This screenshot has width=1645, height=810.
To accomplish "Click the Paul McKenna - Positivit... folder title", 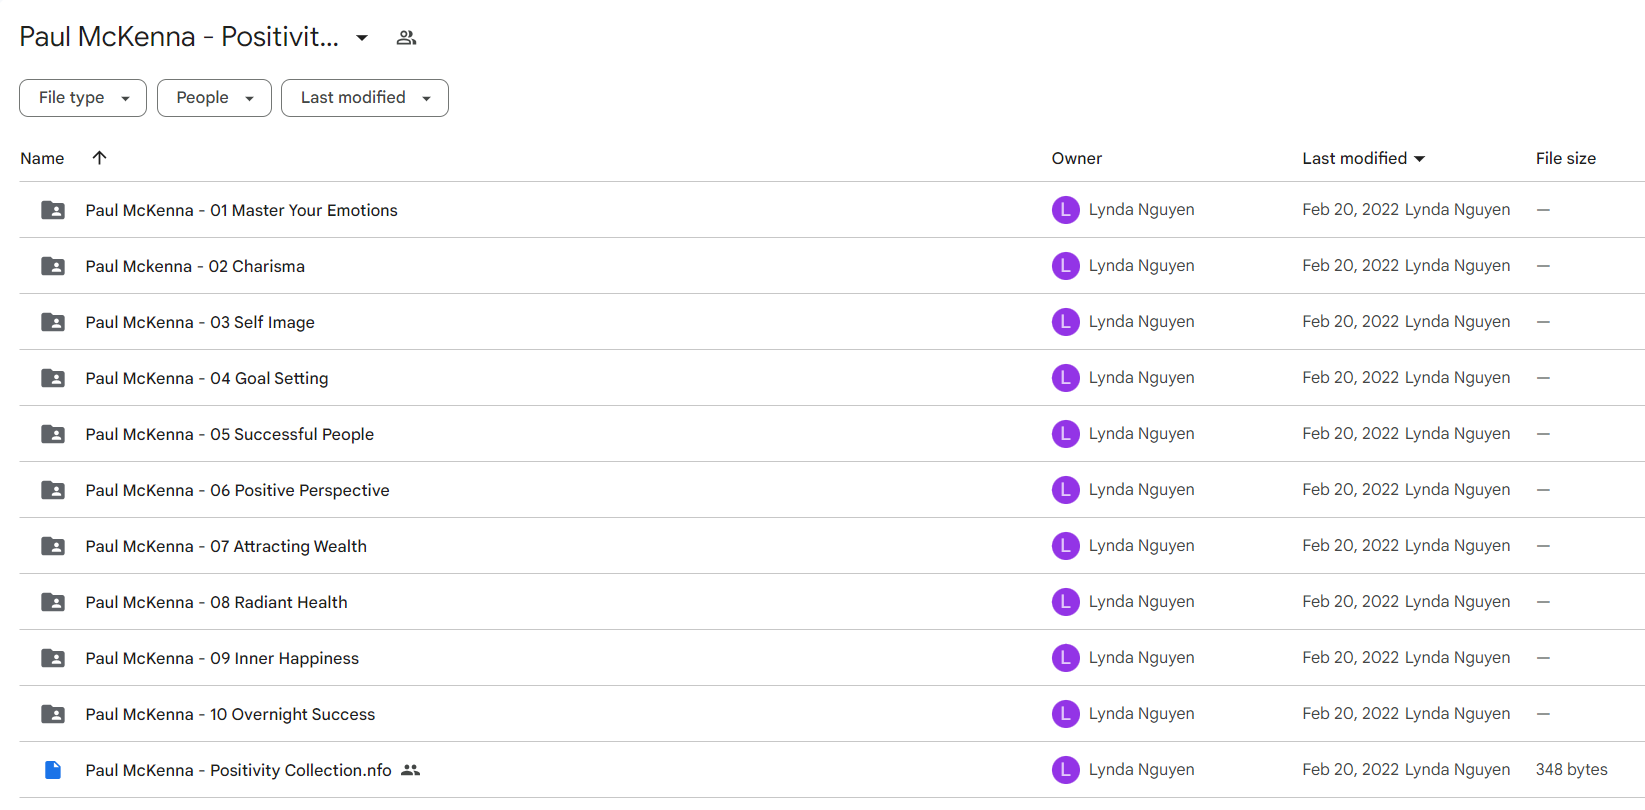I will (x=179, y=37).
